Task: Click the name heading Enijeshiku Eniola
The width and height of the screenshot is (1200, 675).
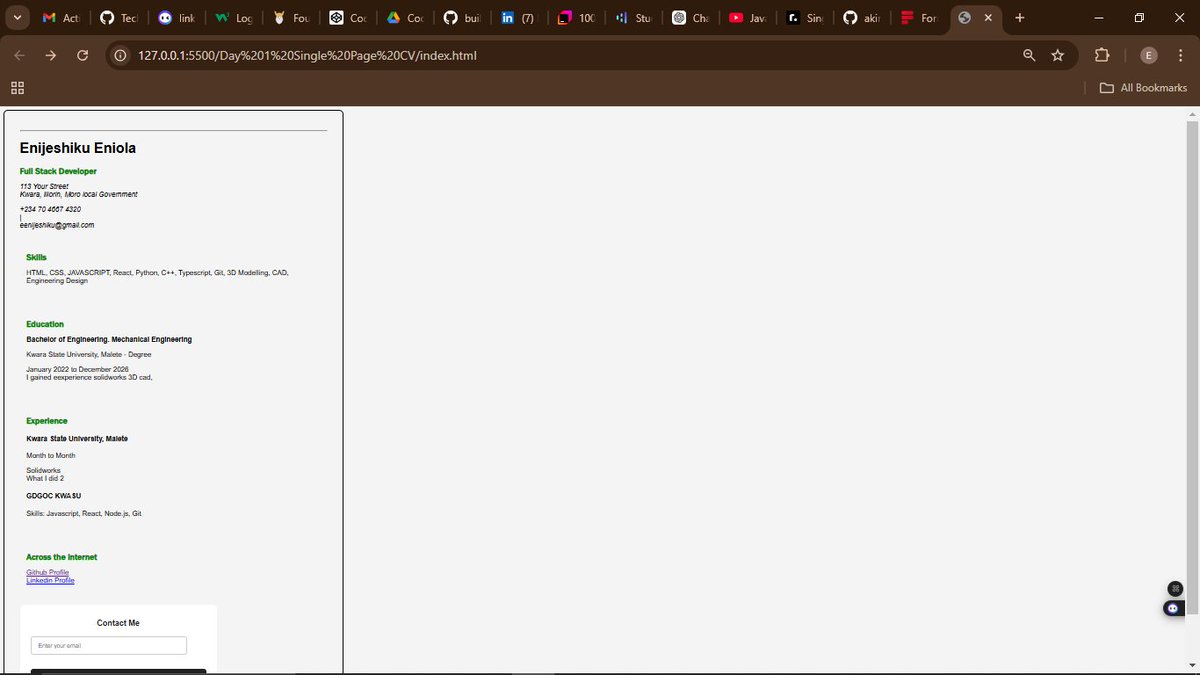Action: 78,148
